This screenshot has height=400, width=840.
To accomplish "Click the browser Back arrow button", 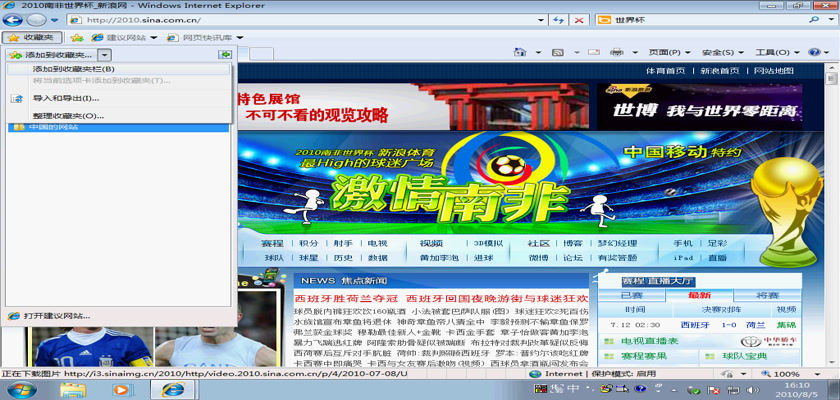I will 15,19.
